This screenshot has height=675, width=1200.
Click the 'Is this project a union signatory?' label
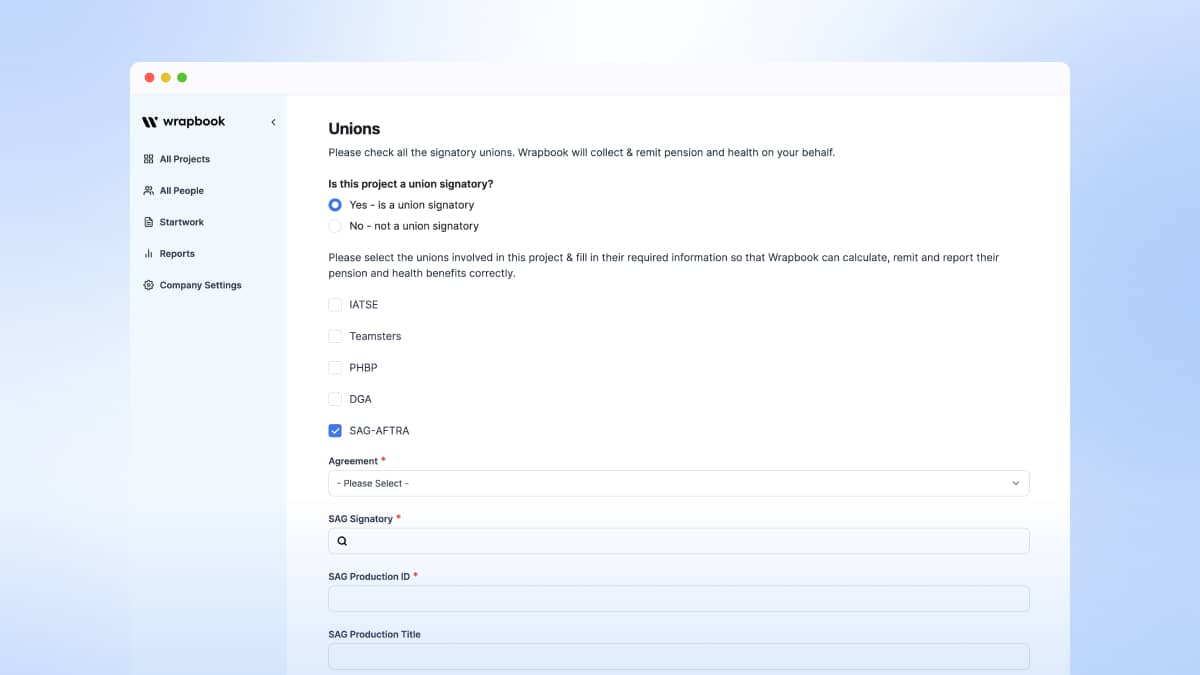tap(411, 184)
